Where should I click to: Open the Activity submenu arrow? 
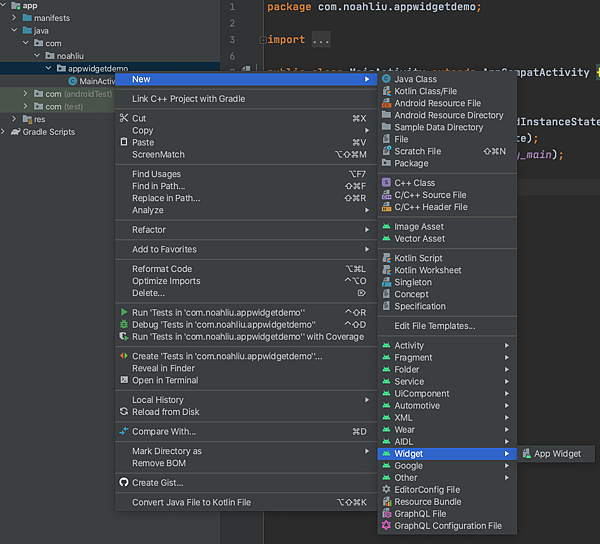pos(507,345)
